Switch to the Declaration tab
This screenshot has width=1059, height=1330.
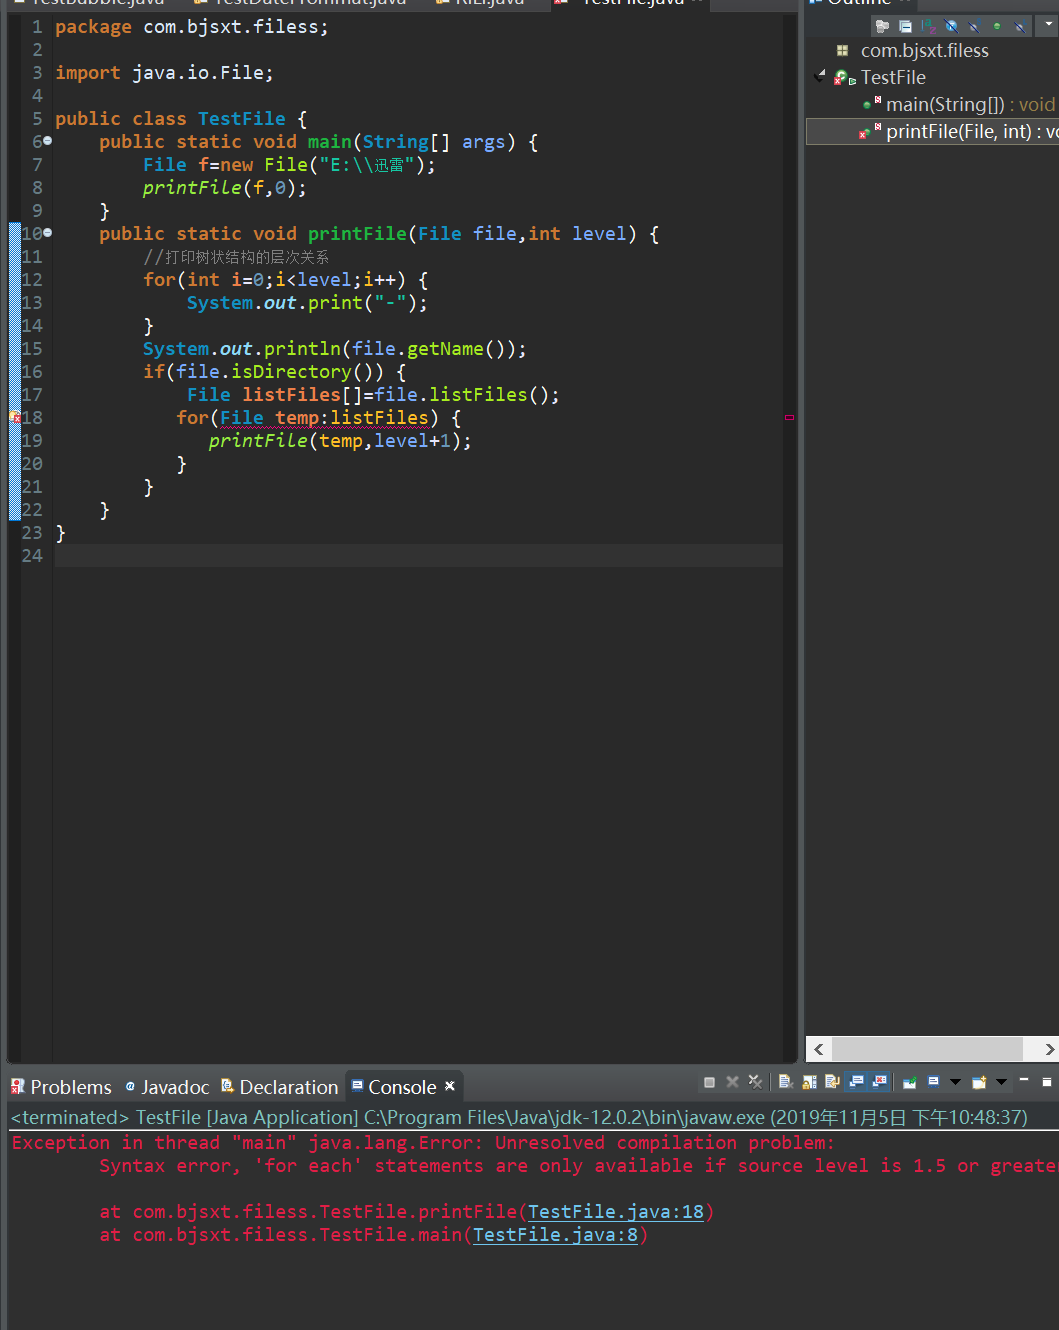pos(280,1087)
